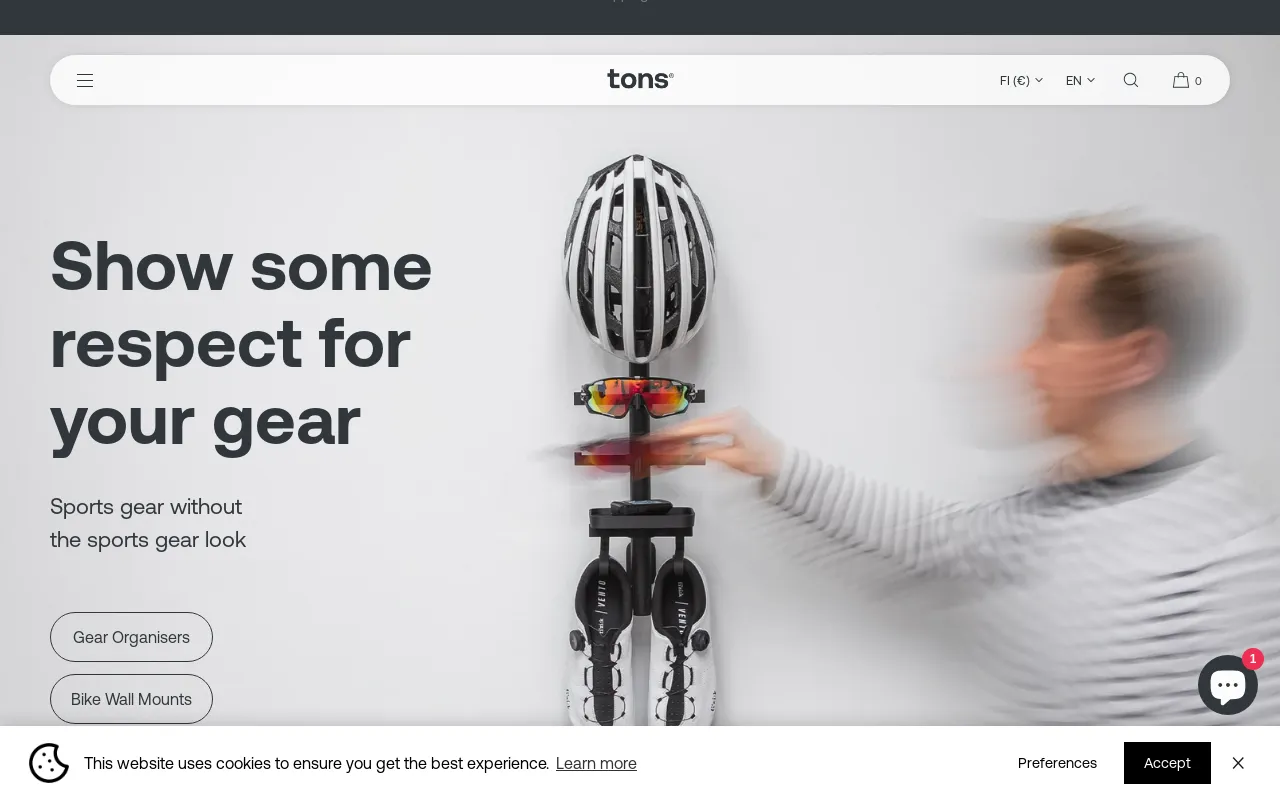Click the Bike Wall Mounts button
The width and height of the screenshot is (1280, 800).
pos(131,699)
